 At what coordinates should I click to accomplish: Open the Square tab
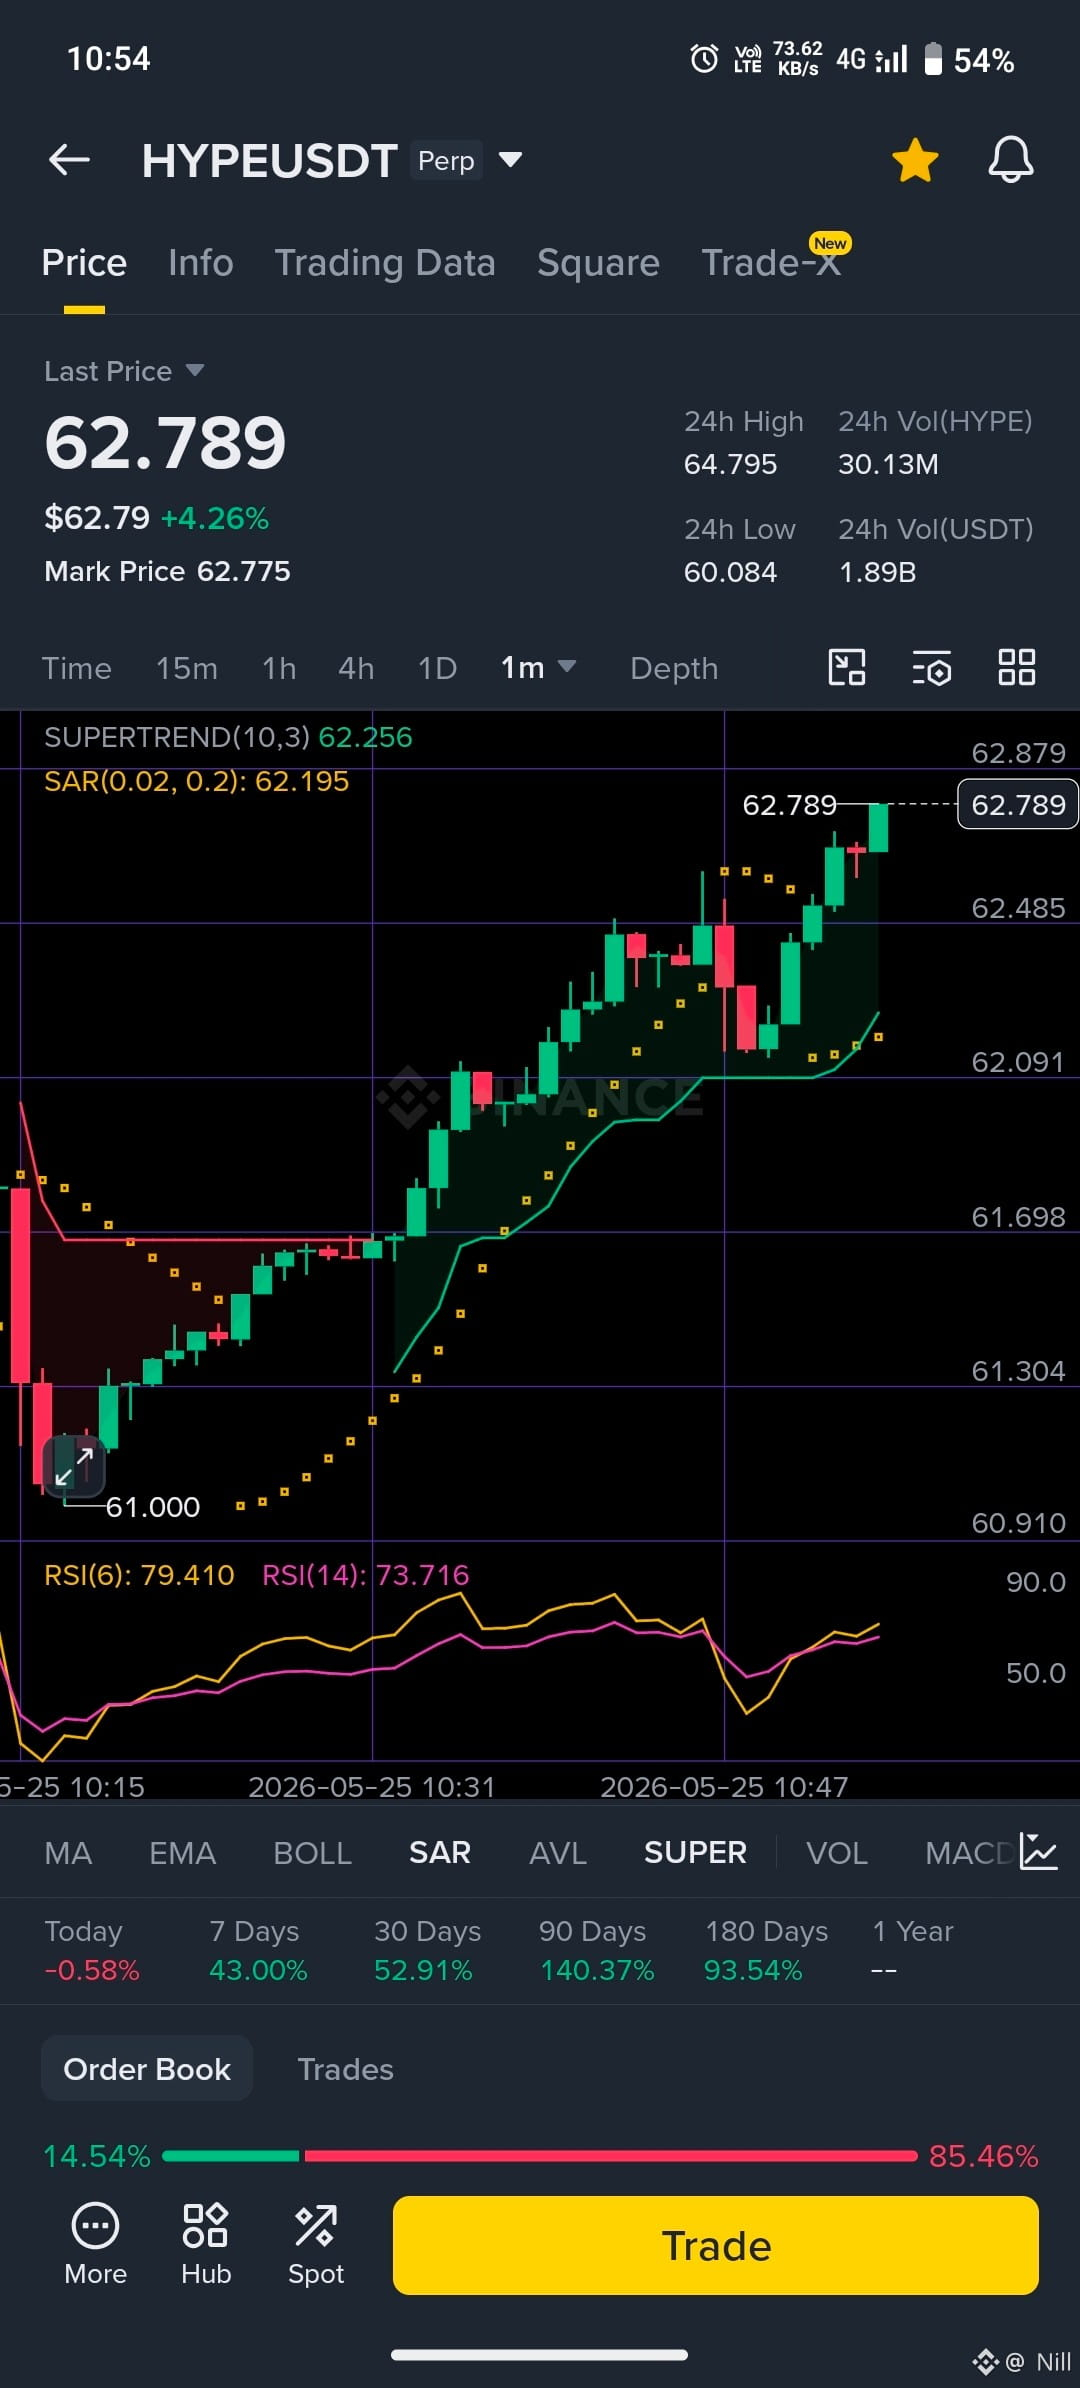point(598,263)
